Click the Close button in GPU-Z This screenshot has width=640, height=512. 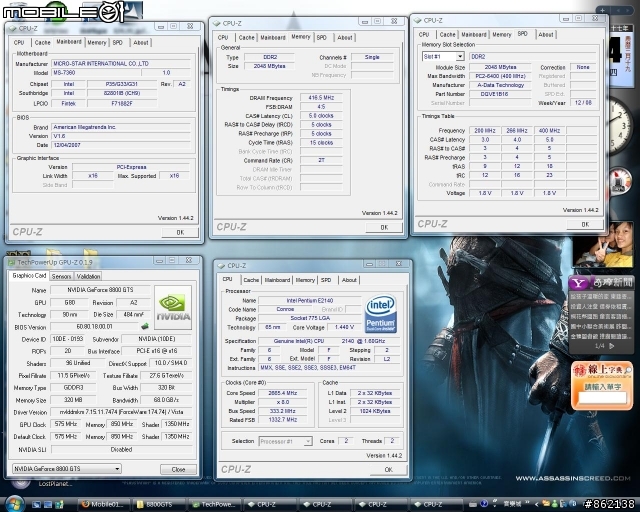178,470
